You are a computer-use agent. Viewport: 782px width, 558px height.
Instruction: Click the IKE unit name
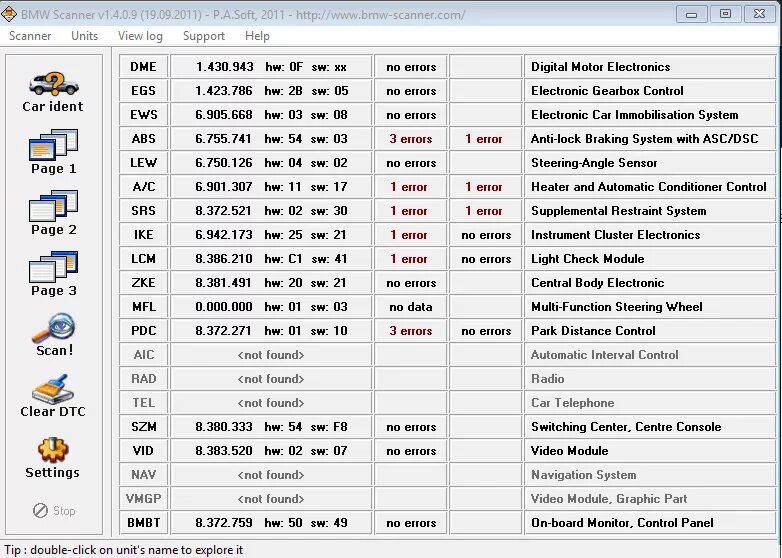pos(144,234)
